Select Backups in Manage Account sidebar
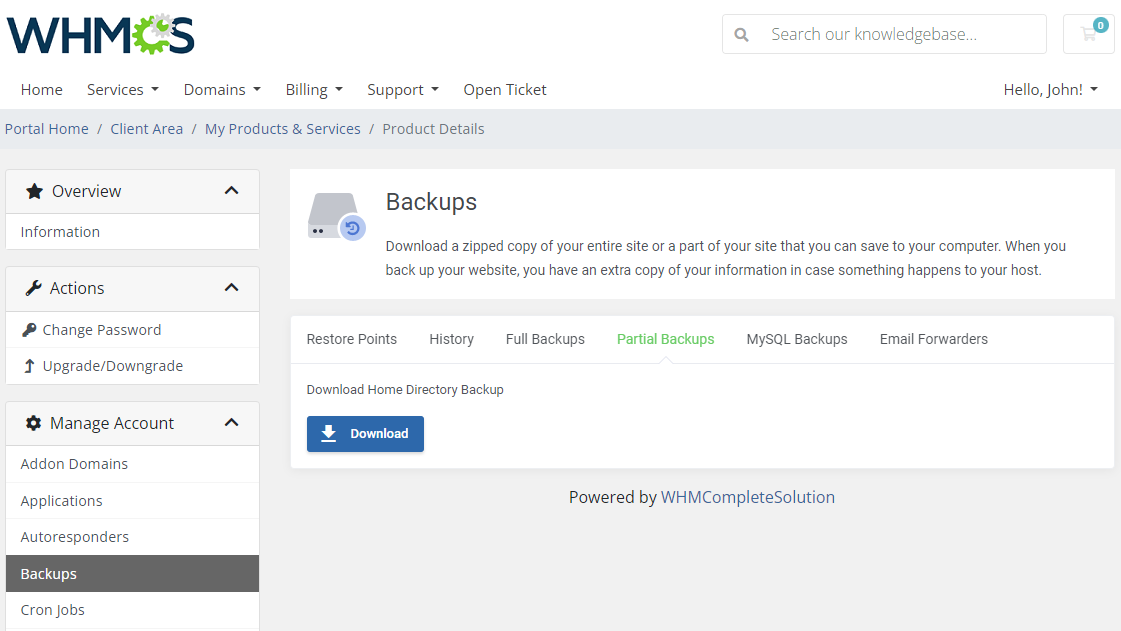1121x631 pixels. pos(132,574)
